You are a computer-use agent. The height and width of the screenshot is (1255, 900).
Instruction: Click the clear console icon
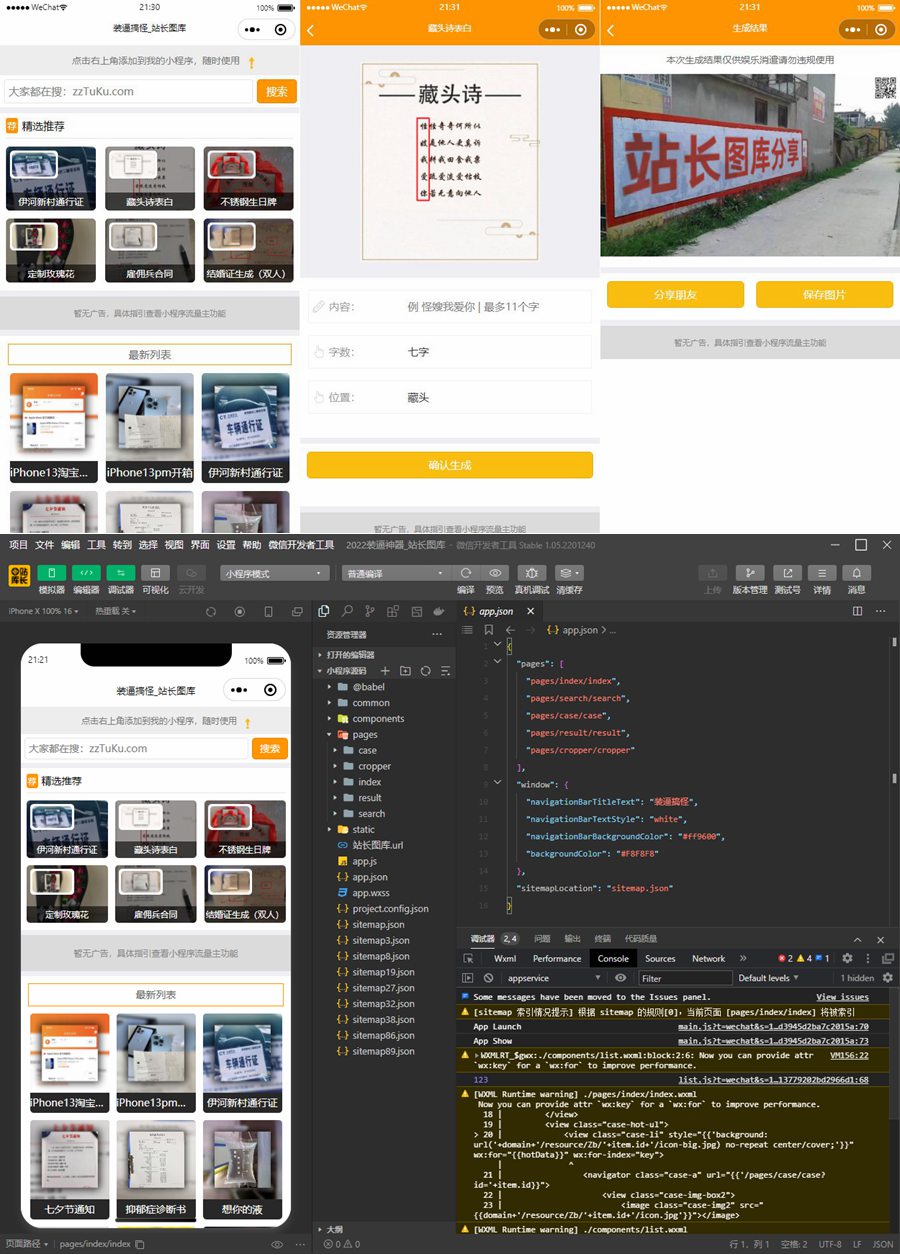point(488,978)
